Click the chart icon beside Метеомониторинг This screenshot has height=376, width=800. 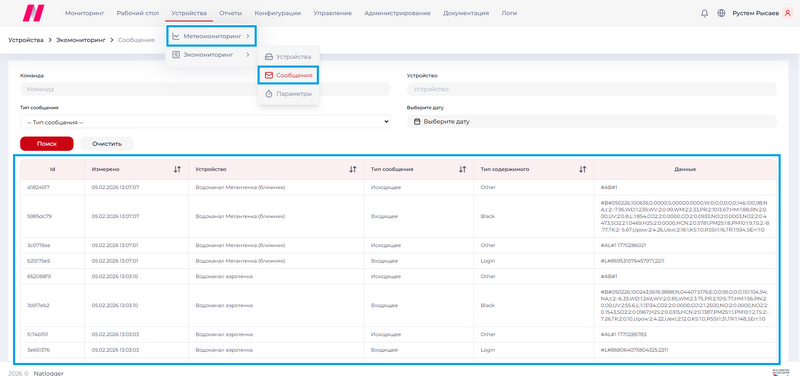click(176, 36)
